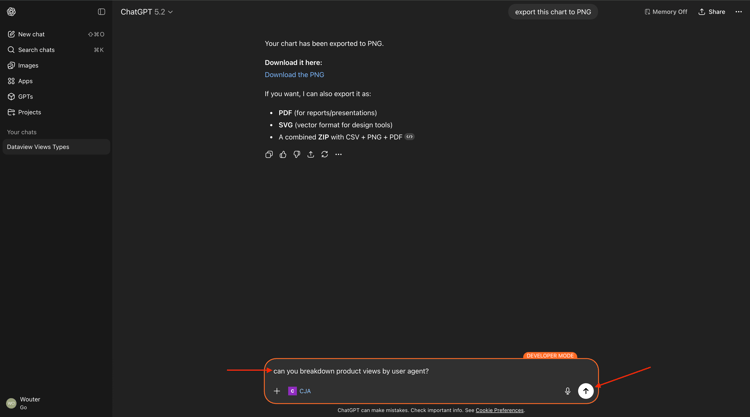This screenshot has width=750, height=417.
Task: Click the code citation badge after ZIP bullet
Action: tap(409, 137)
